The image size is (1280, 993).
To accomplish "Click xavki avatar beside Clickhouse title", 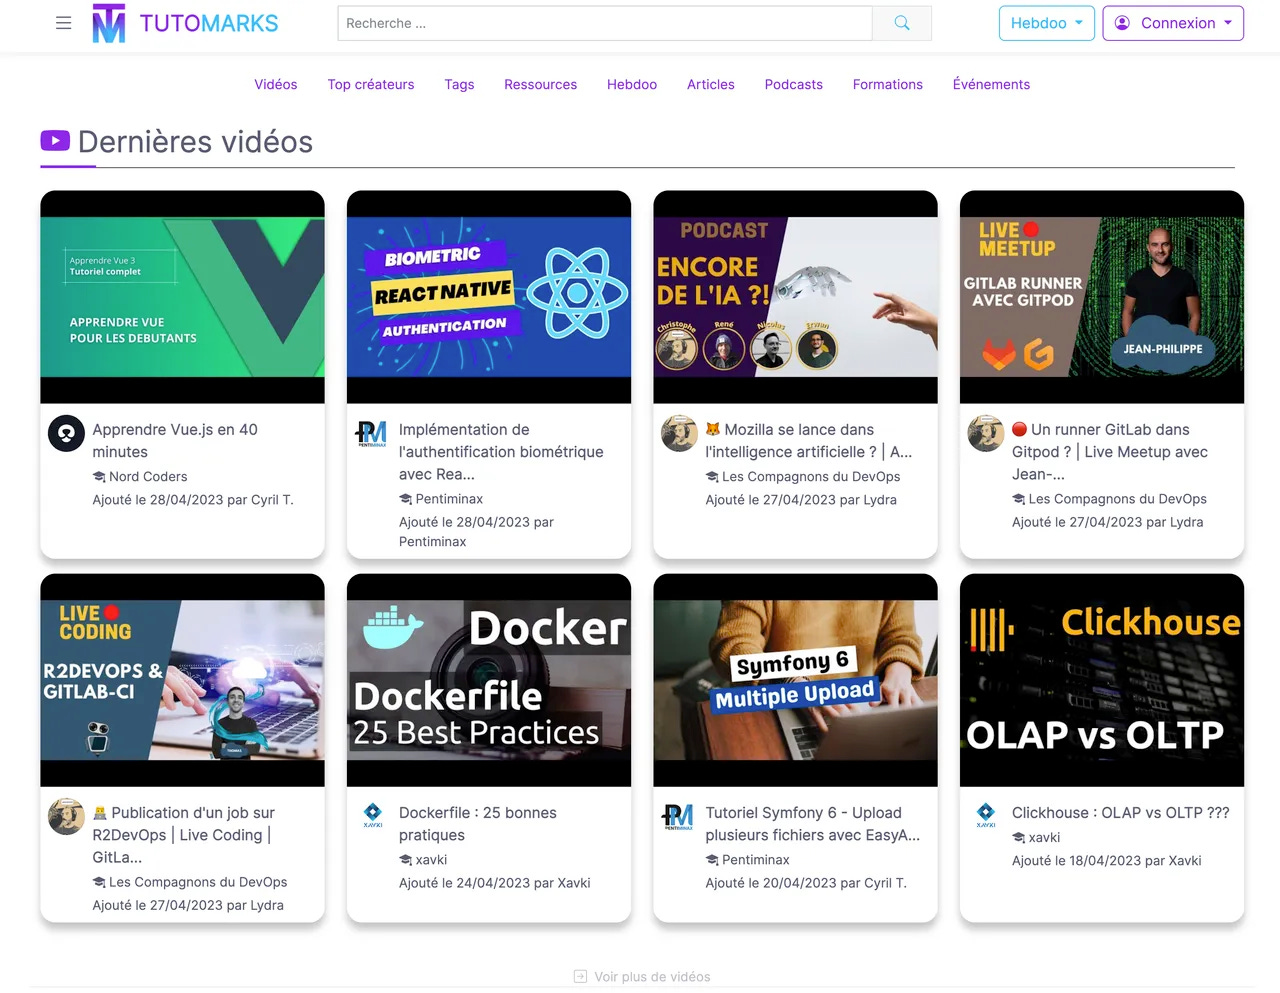I will click(986, 816).
